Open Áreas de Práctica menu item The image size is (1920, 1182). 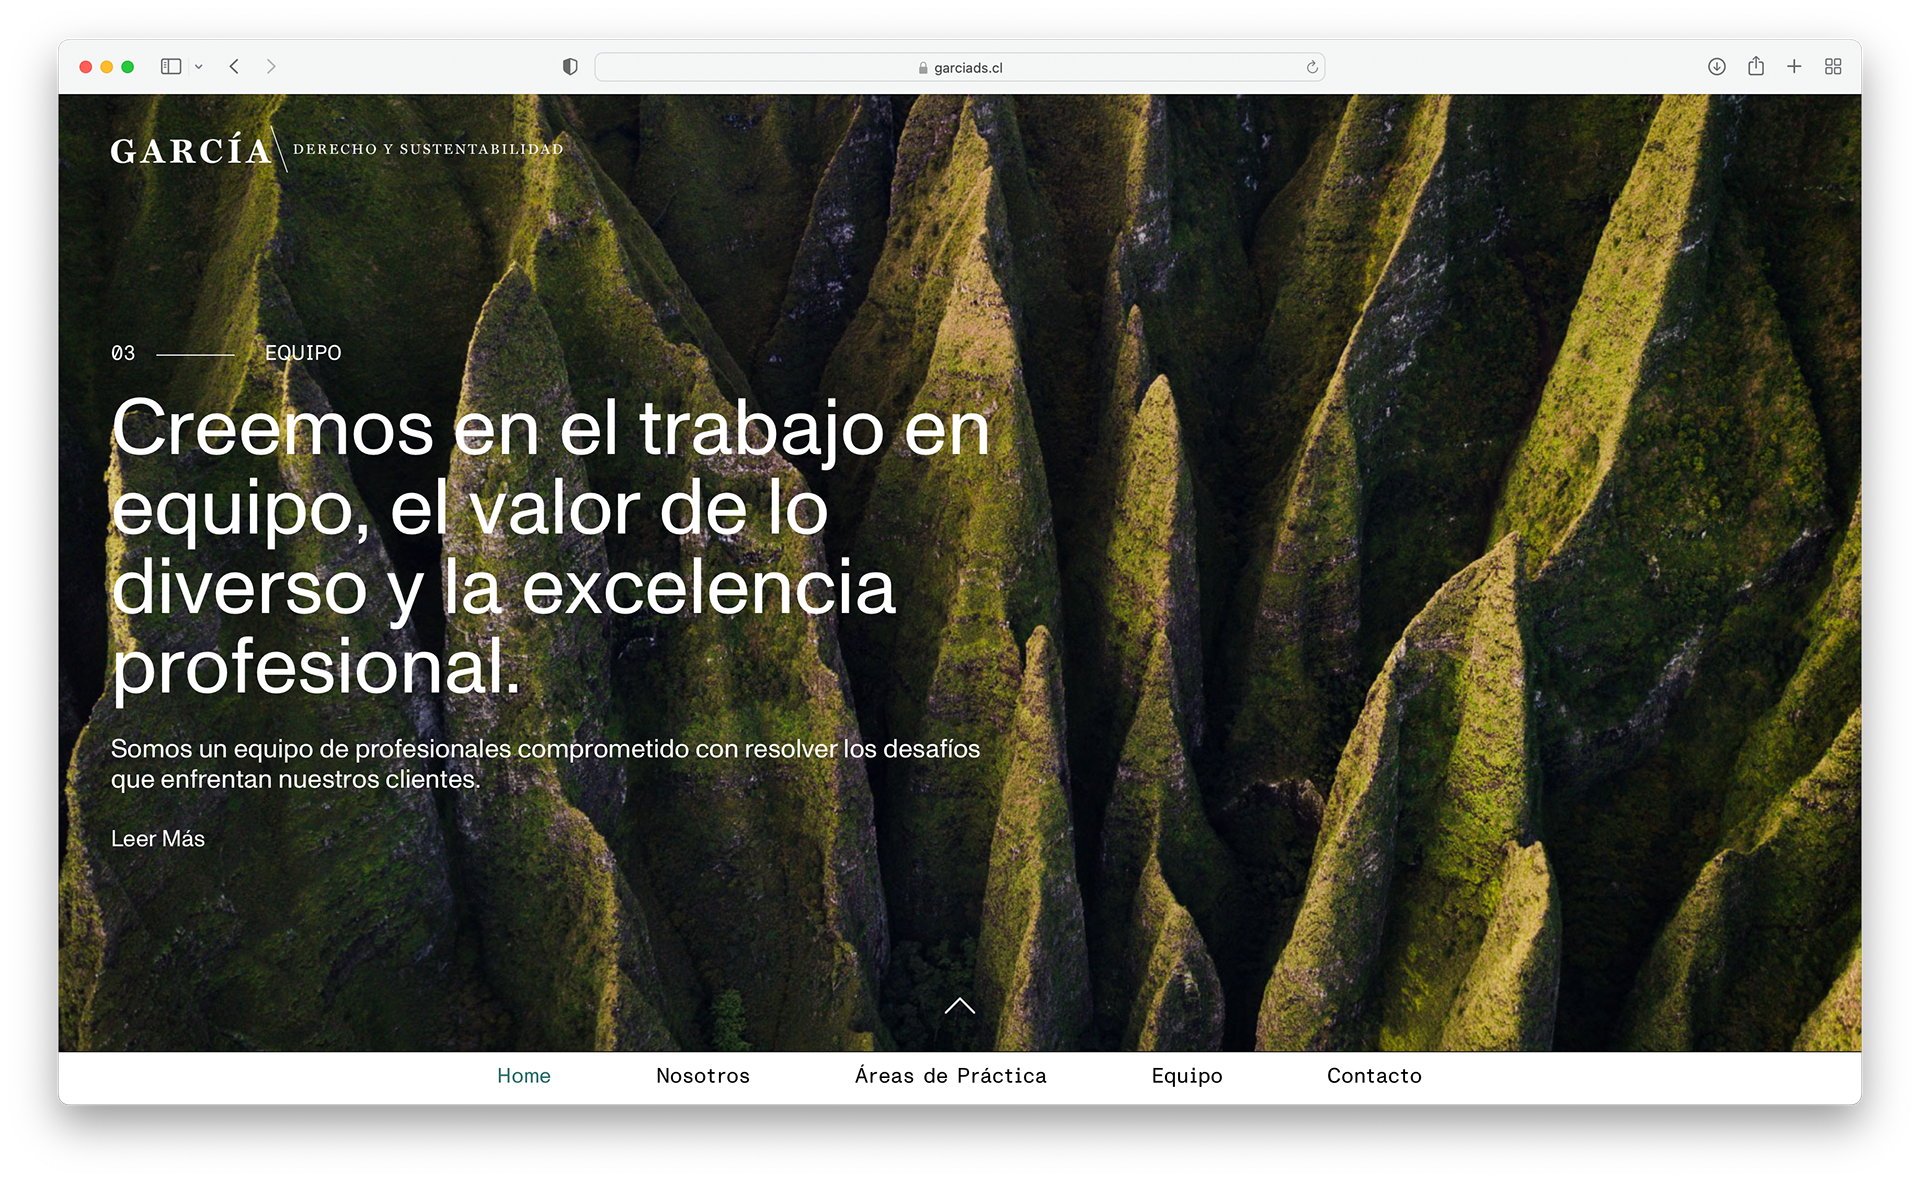951,1076
